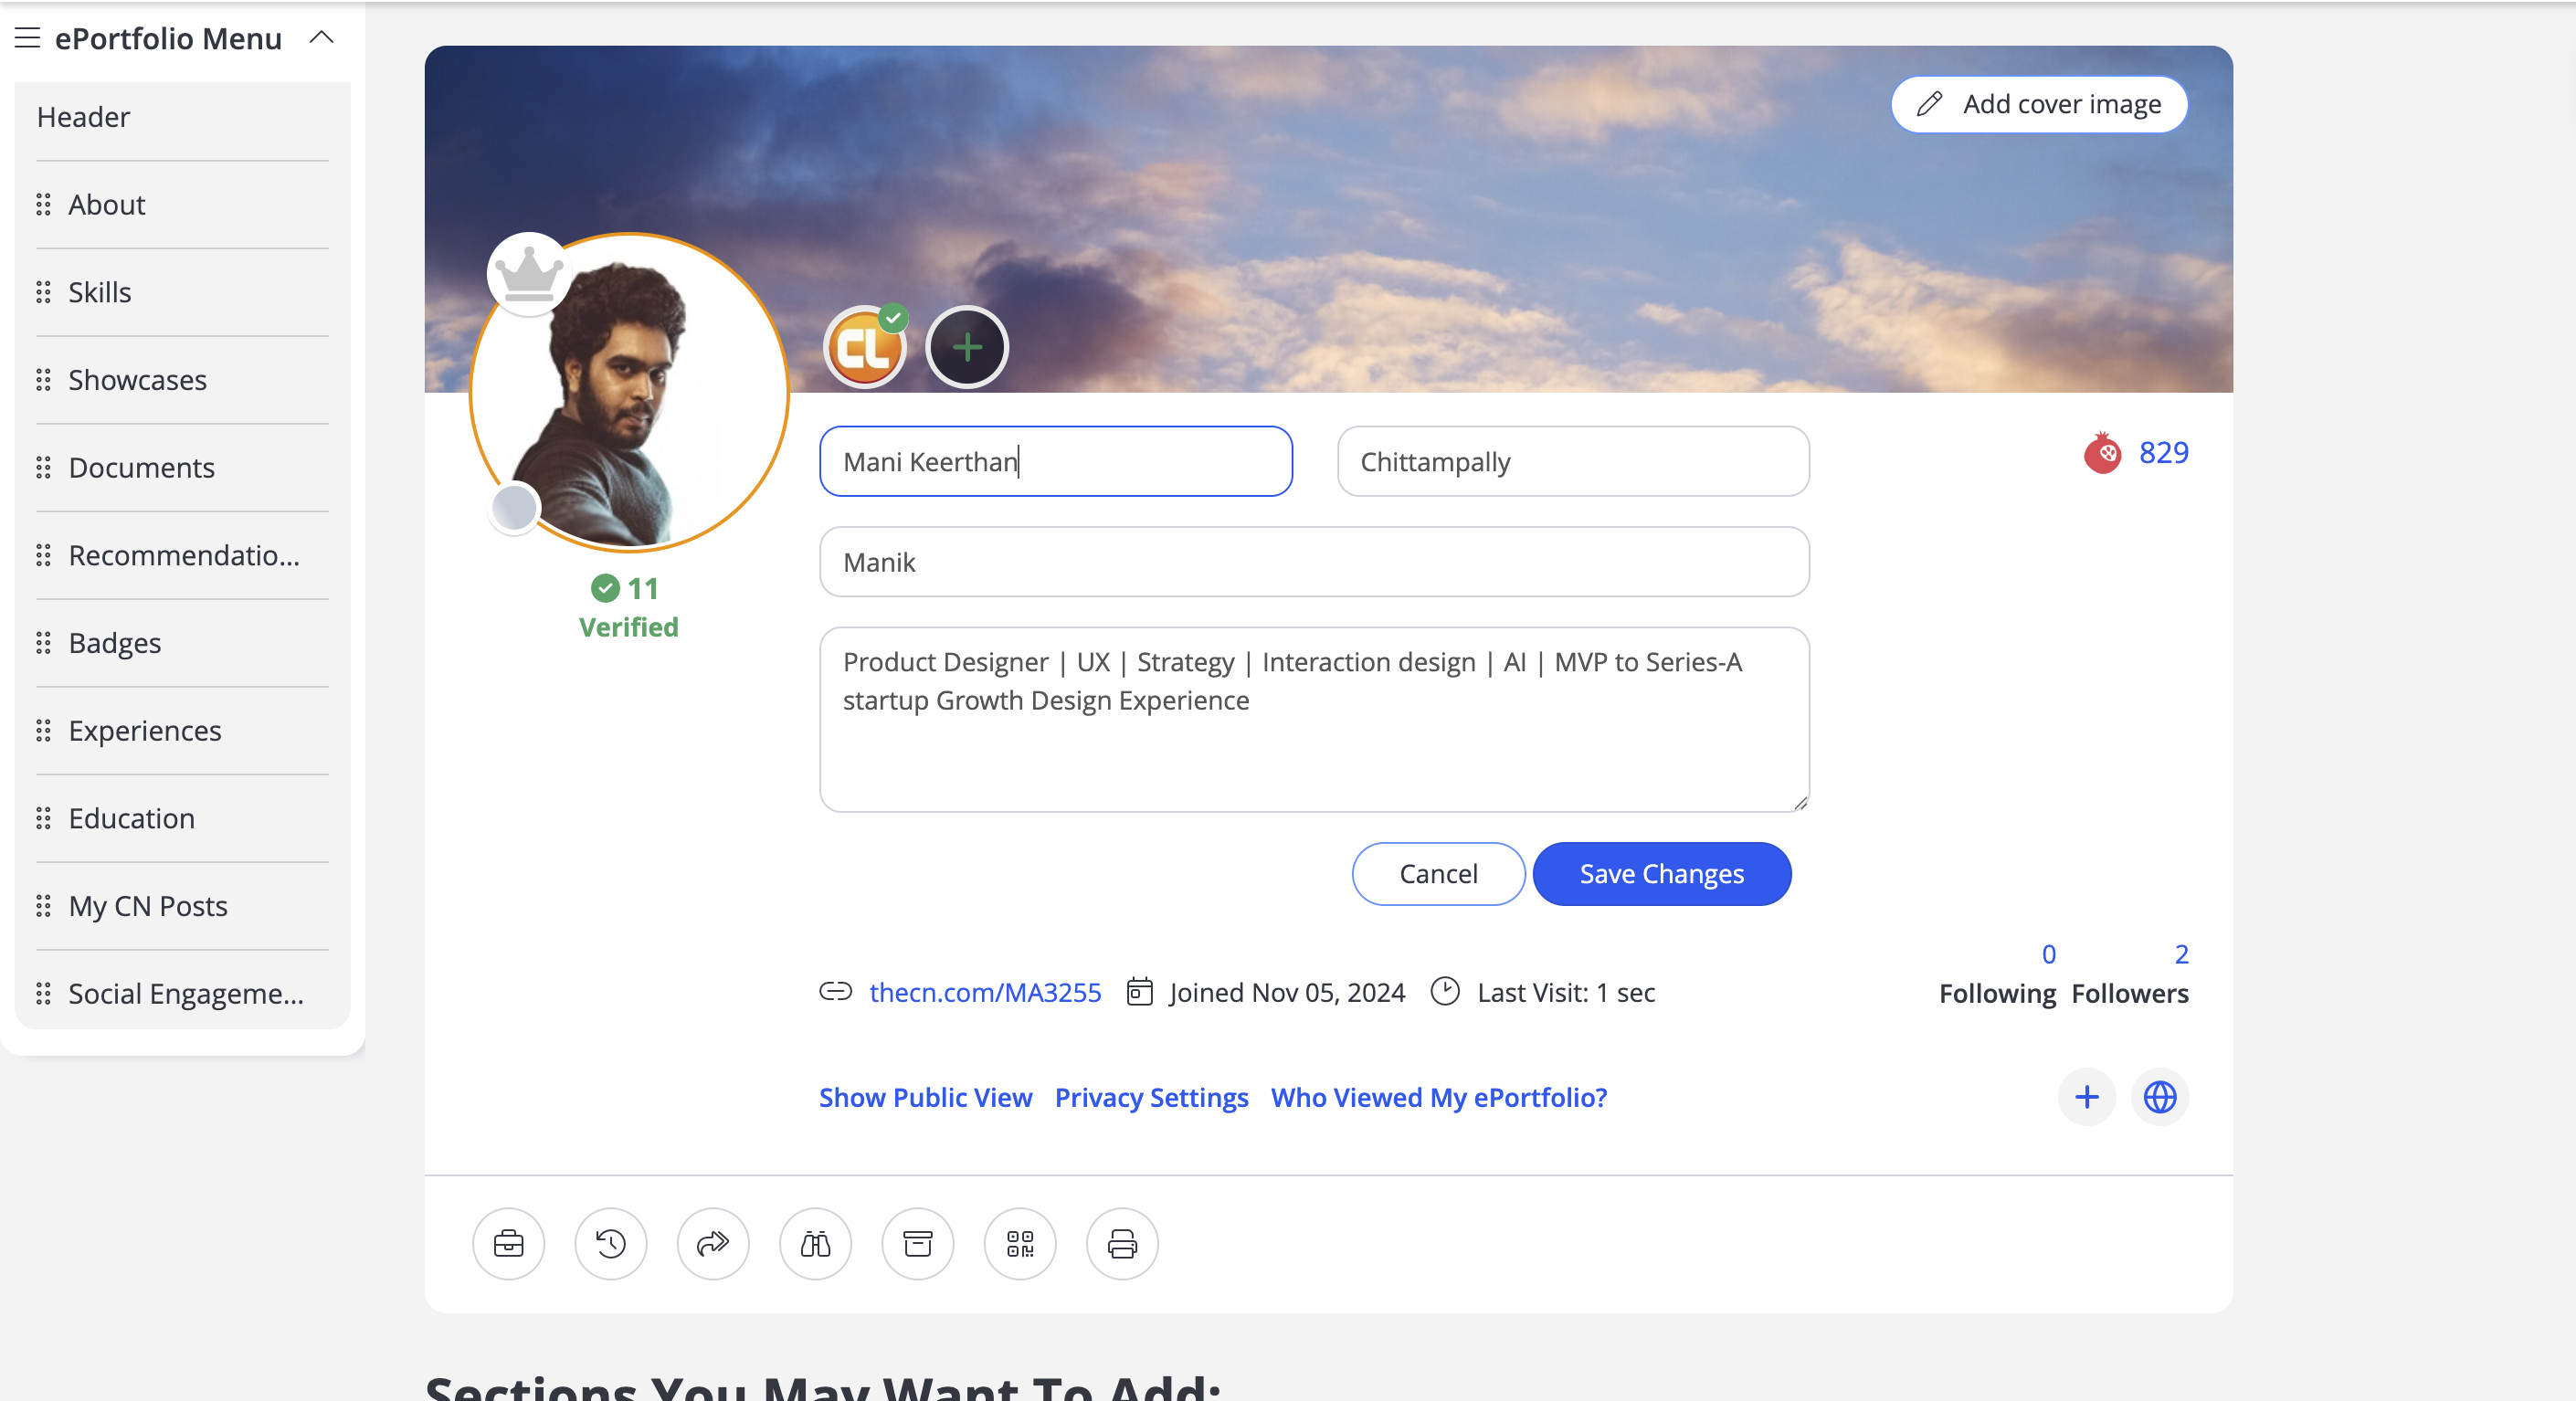Open the Experiences section
This screenshot has width=2576, height=1401.
point(145,731)
